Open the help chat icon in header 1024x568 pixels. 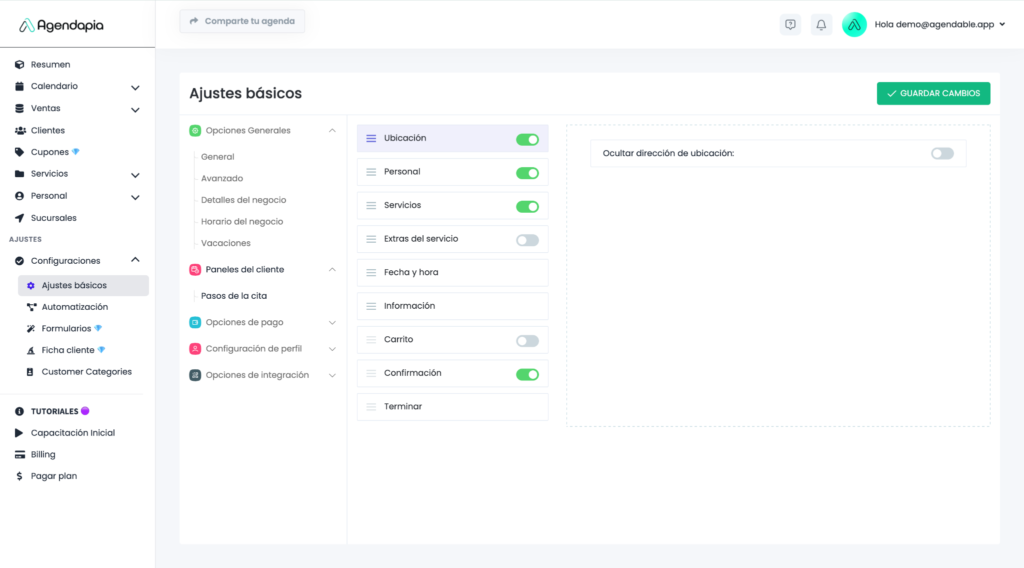tap(790, 25)
